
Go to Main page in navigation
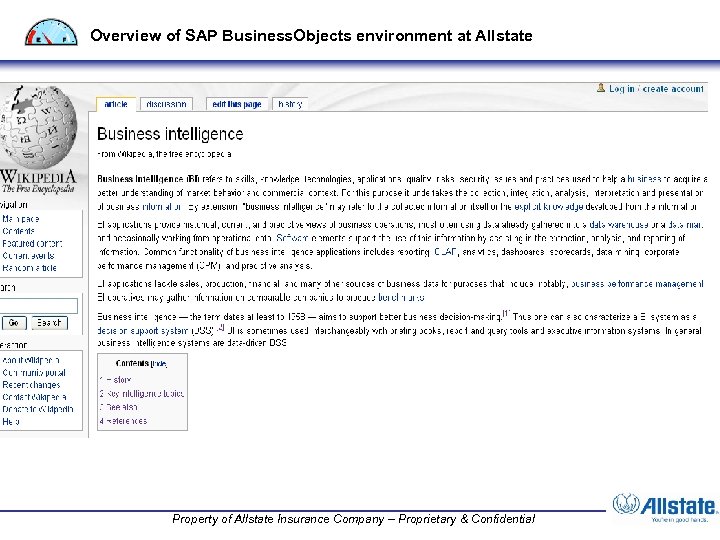pos(21,219)
